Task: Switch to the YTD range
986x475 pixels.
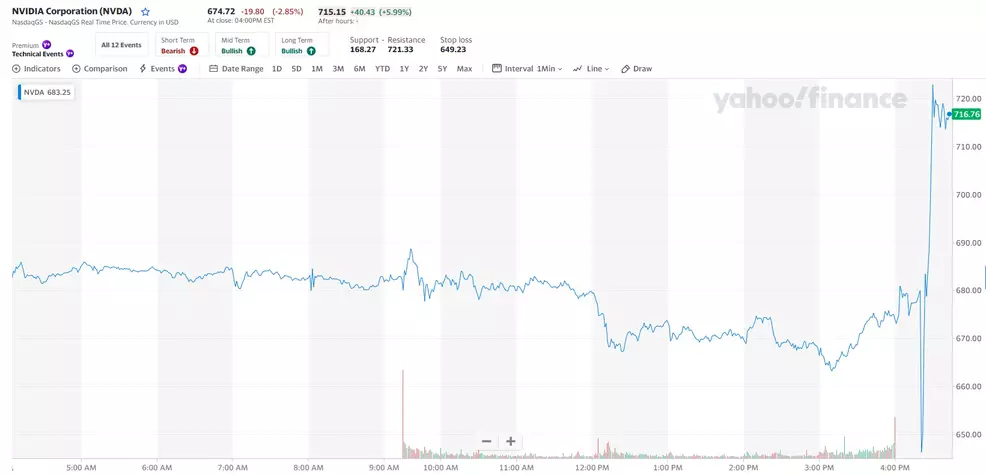Action: tap(382, 69)
